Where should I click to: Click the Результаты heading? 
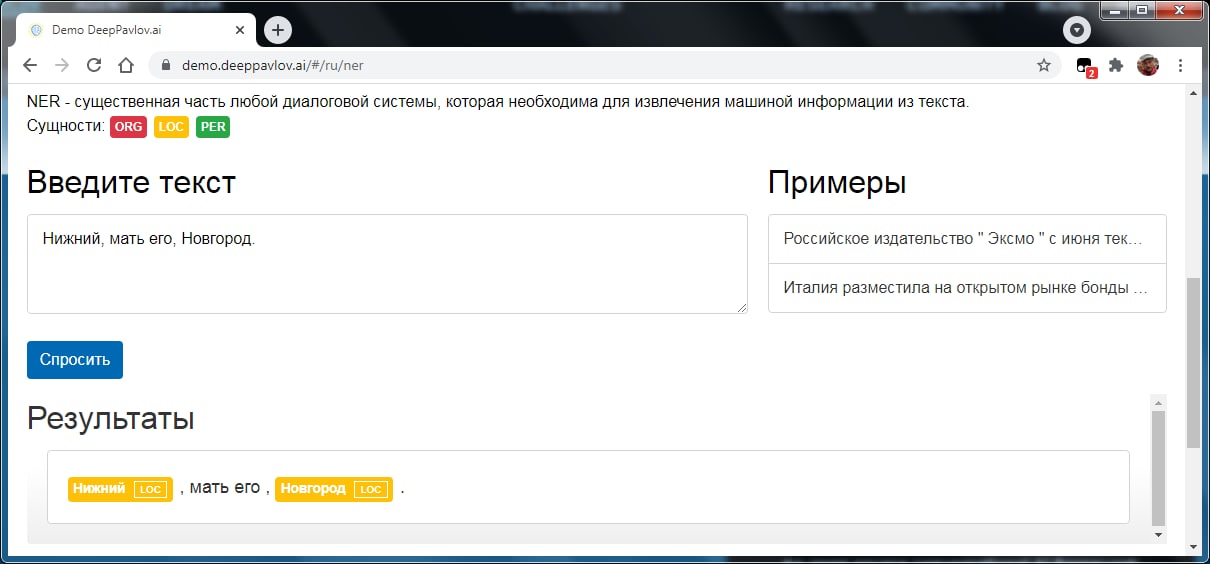point(110,418)
